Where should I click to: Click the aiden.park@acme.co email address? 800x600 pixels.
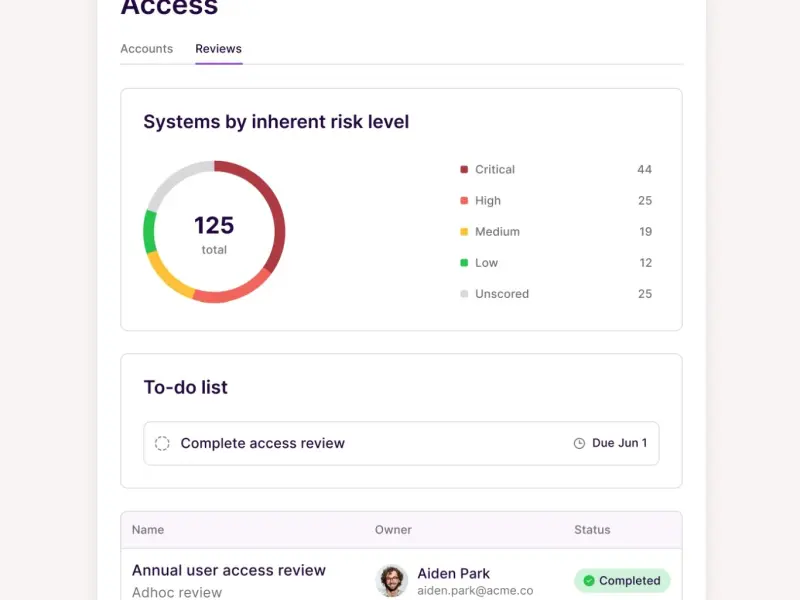point(475,591)
